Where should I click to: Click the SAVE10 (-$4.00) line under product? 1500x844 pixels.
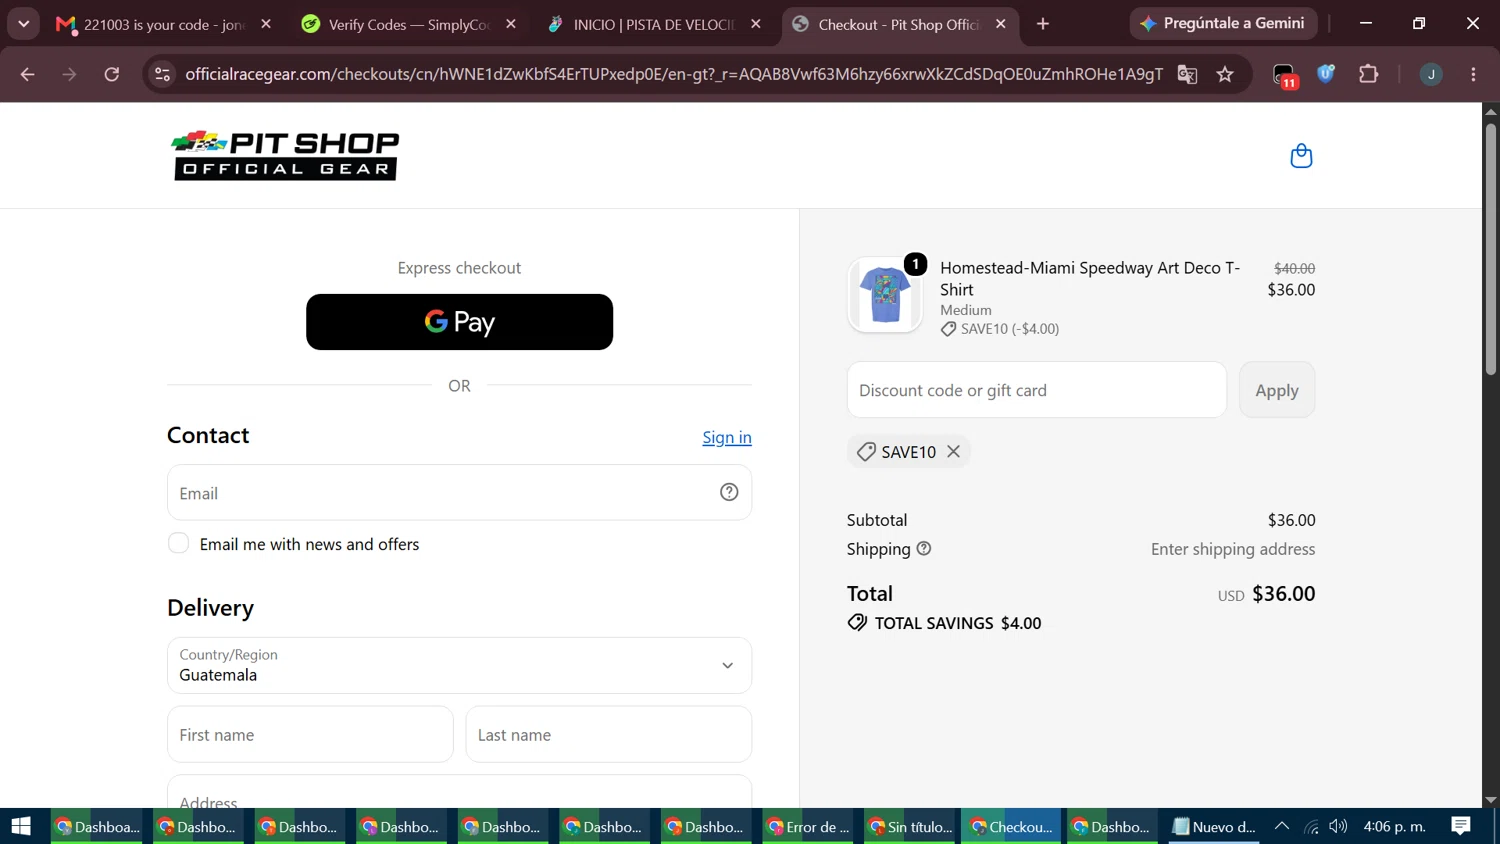click(x=1000, y=329)
